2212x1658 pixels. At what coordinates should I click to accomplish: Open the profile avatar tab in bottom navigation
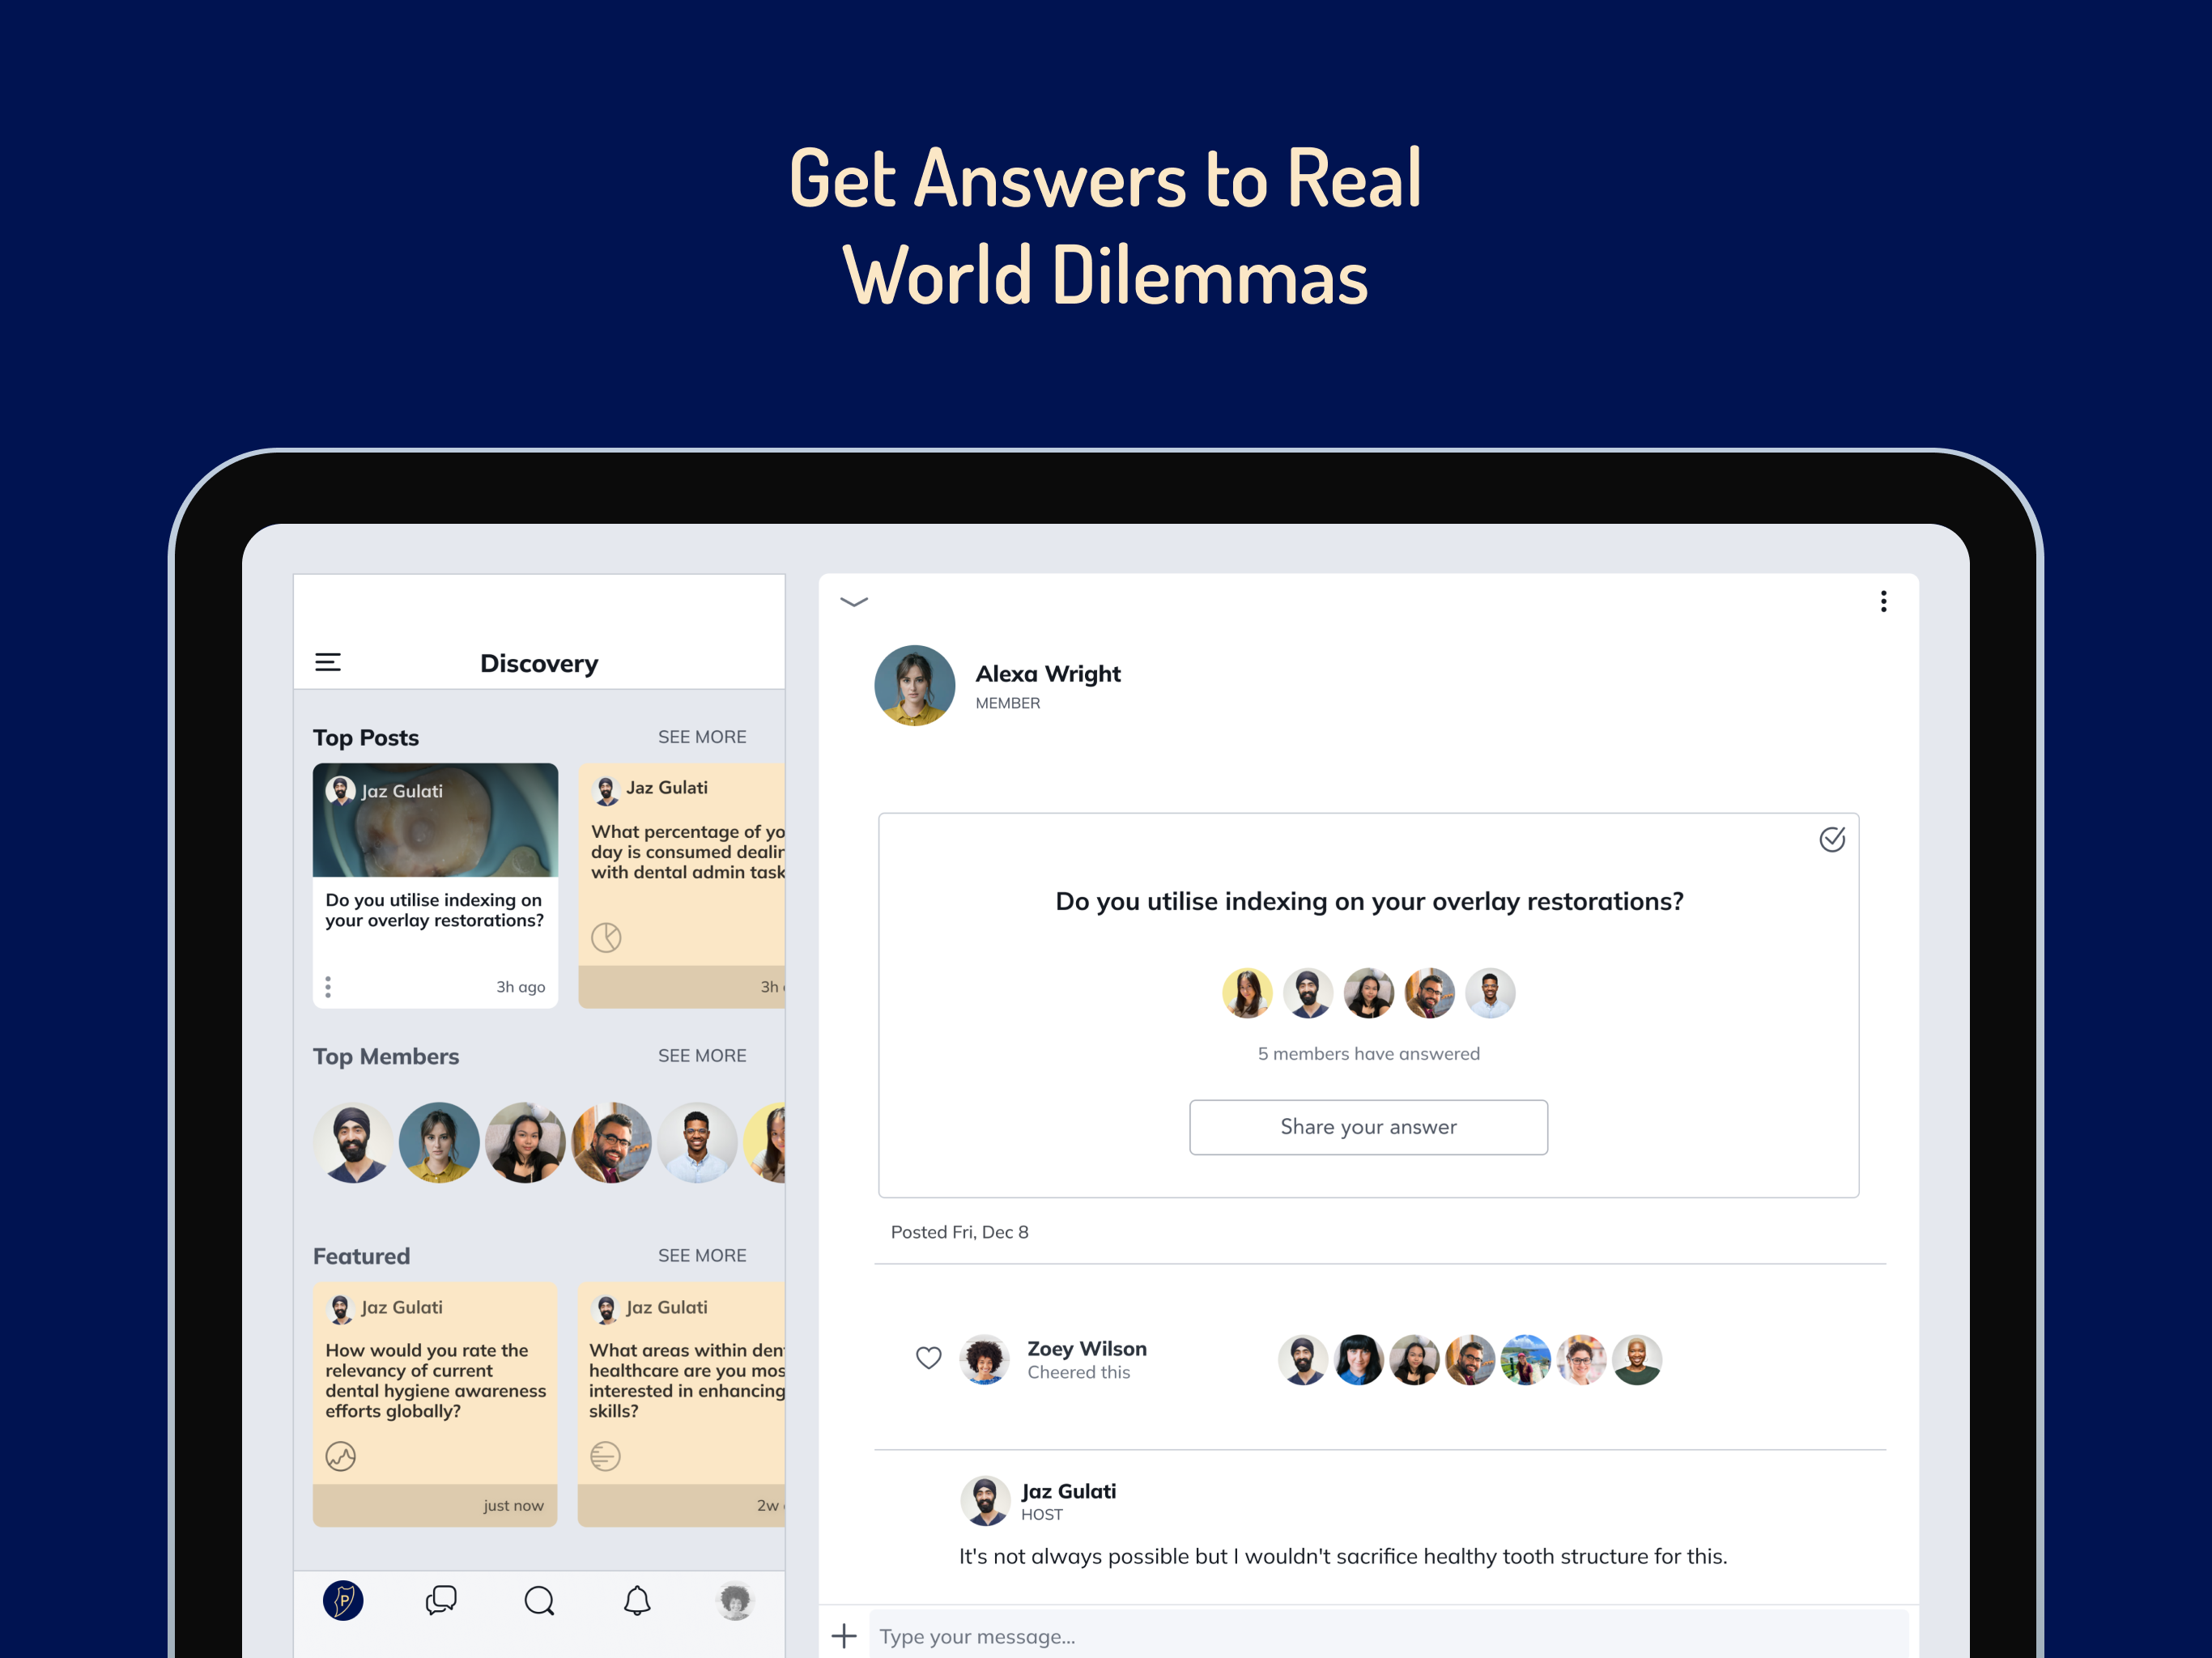click(735, 1600)
